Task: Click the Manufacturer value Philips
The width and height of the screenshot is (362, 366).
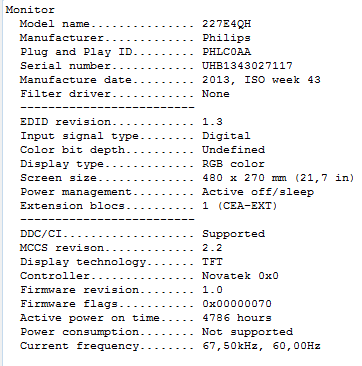Action: tap(226, 38)
